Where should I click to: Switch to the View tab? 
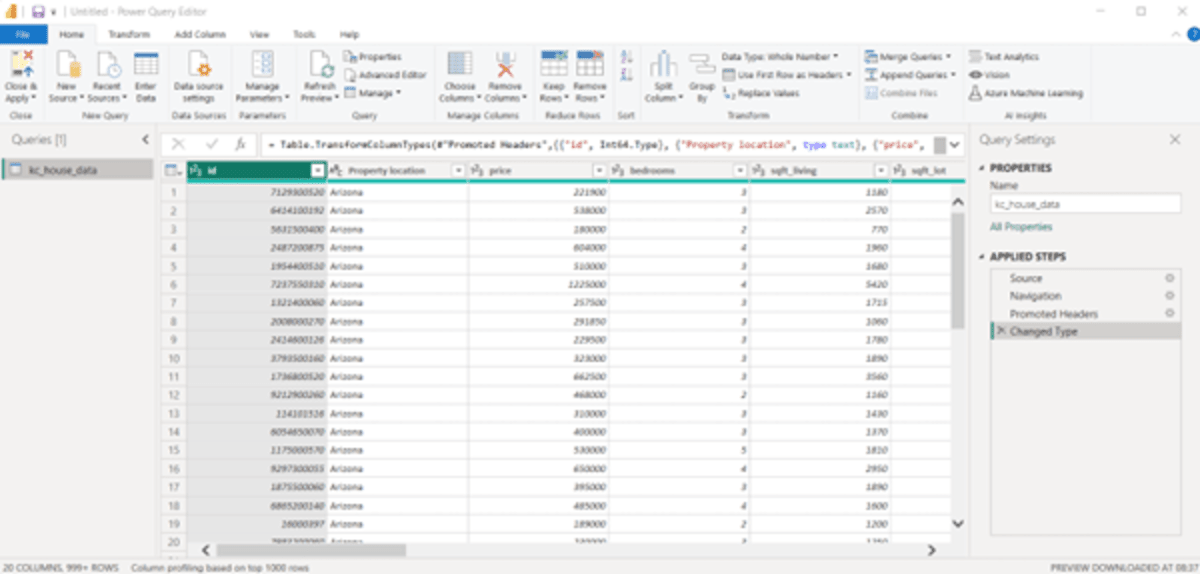(260, 34)
